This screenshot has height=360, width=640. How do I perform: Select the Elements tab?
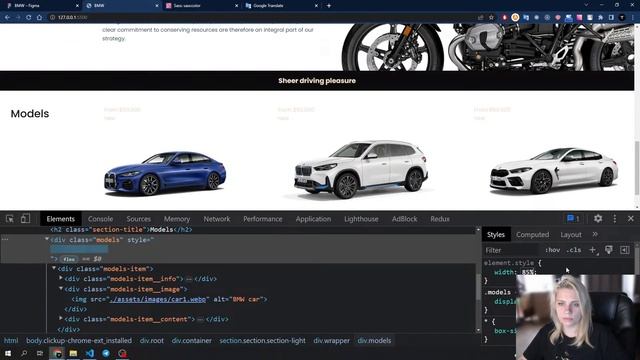click(x=60, y=219)
